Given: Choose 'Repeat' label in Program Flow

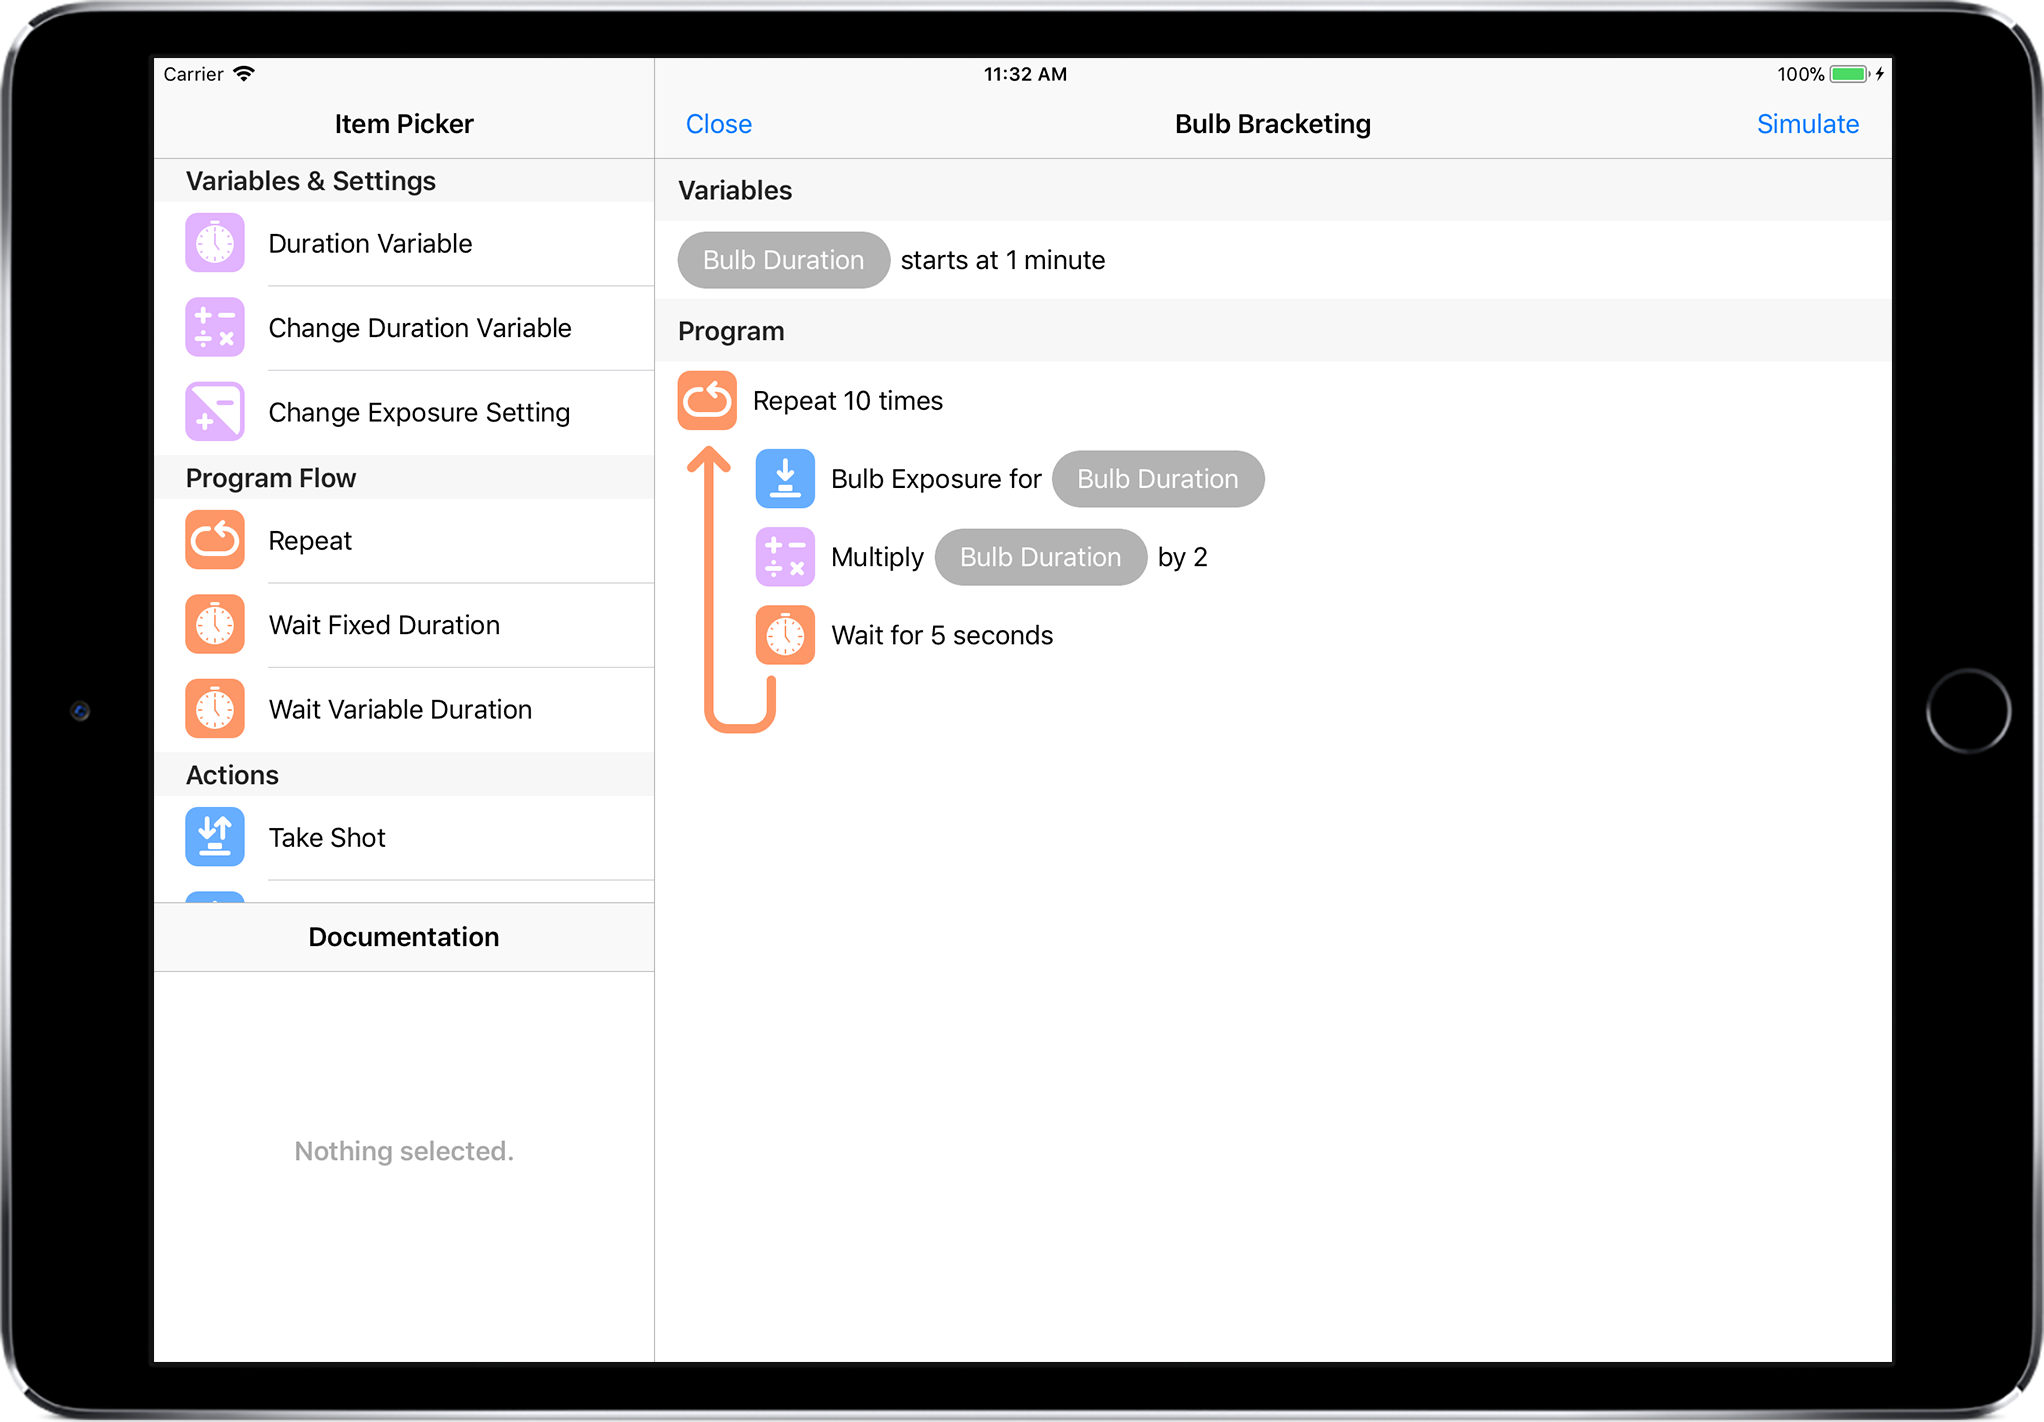Looking at the screenshot, I should pyautogui.click(x=310, y=541).
